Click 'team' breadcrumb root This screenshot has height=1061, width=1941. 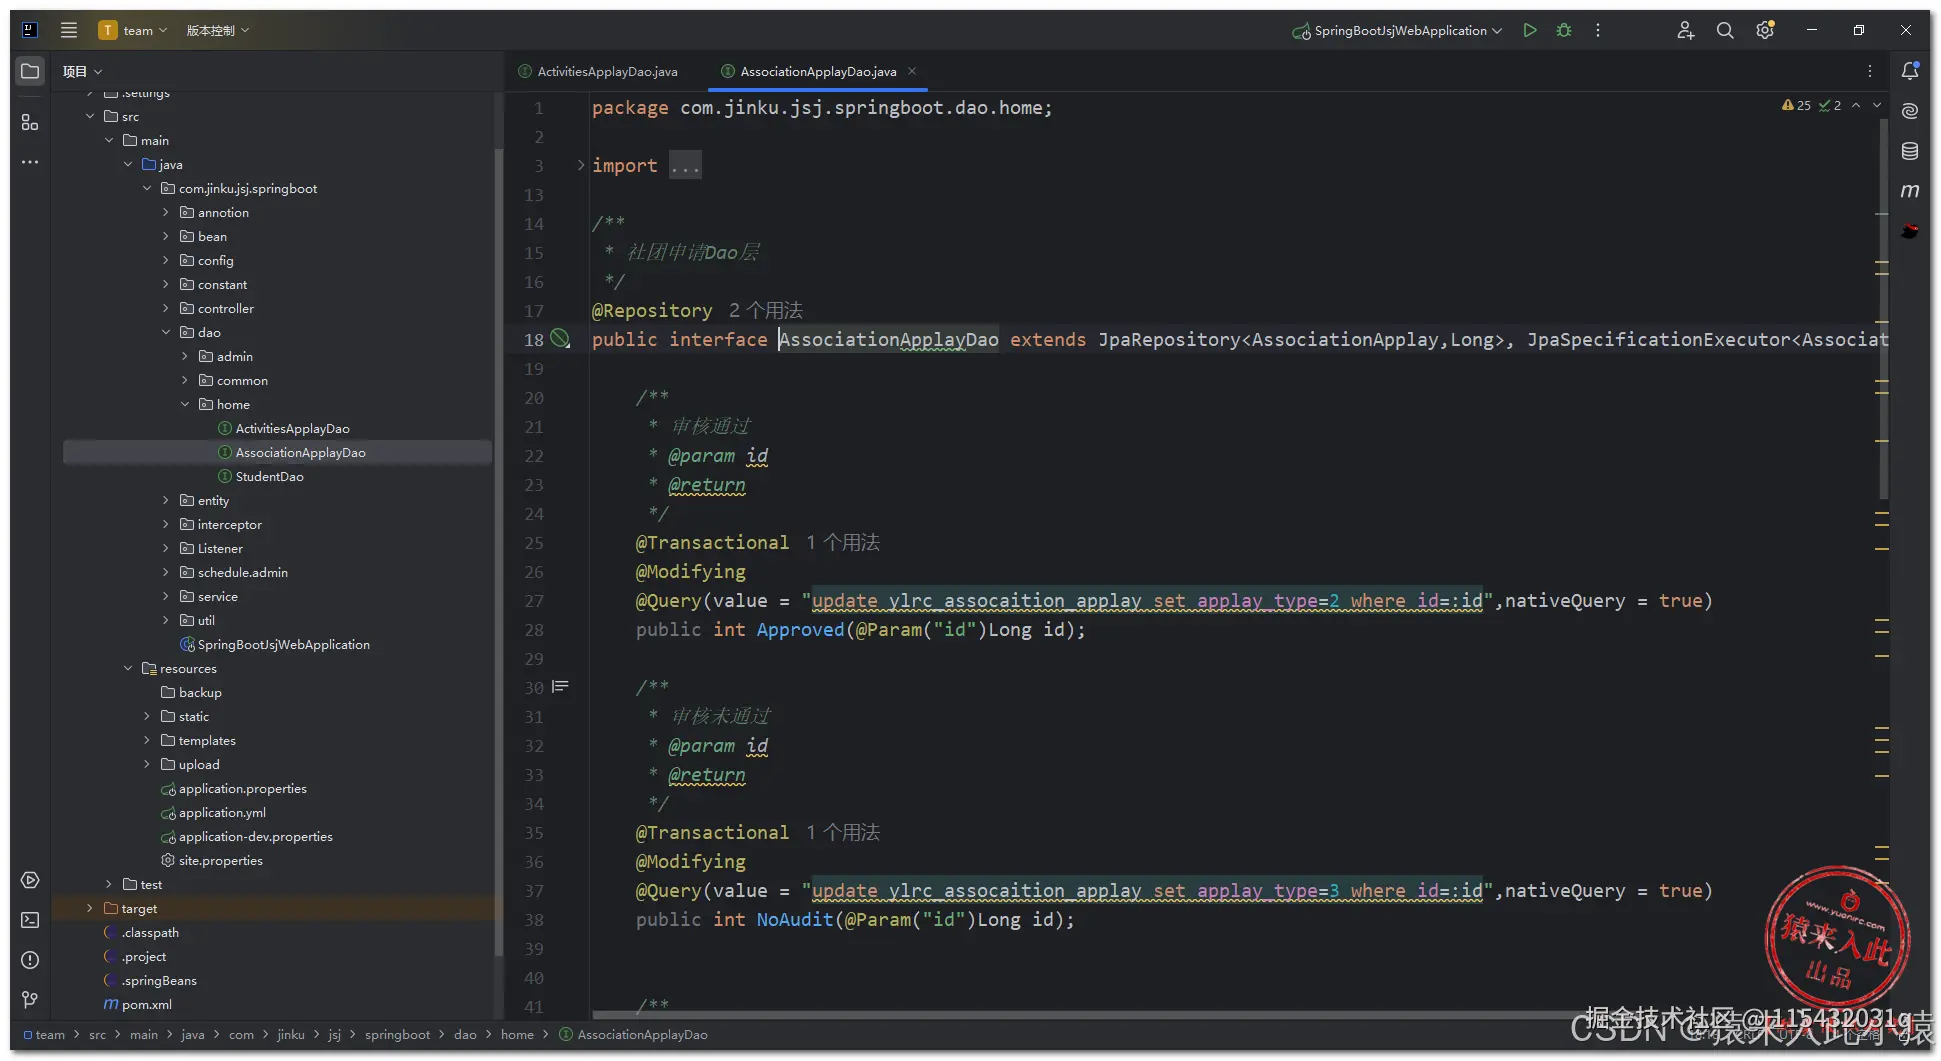pyautogui.click(x=44, y=1035)
